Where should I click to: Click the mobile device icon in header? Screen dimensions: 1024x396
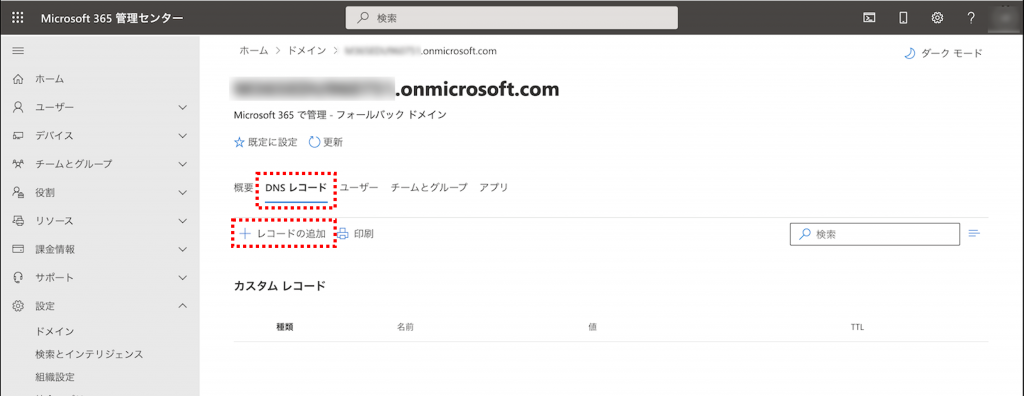pyautogui.click(x=903, y=18)
